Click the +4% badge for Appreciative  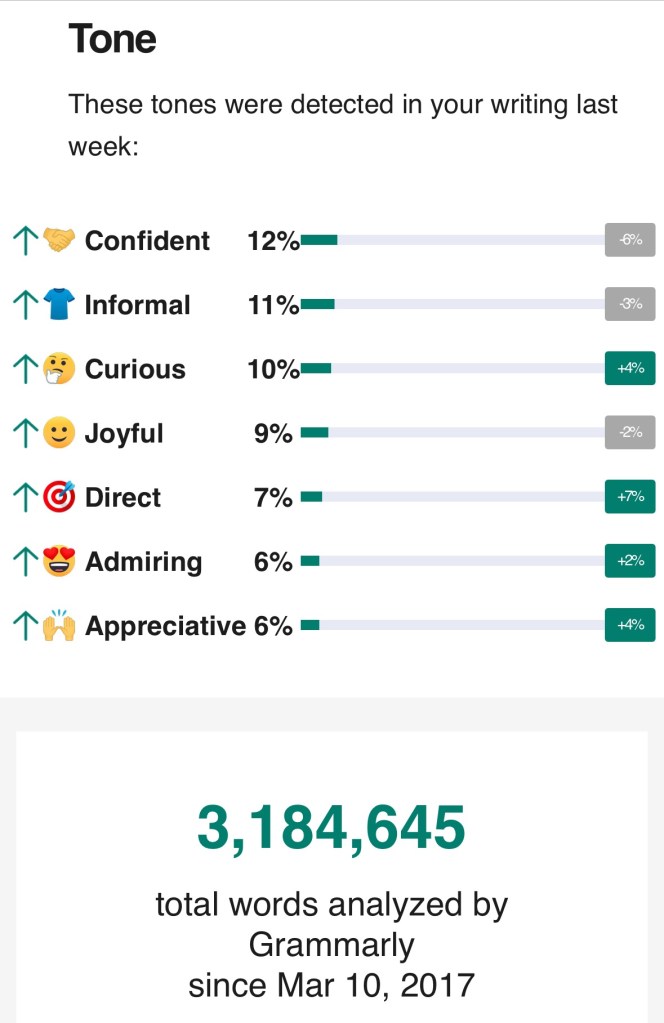(x=630, y=626)
